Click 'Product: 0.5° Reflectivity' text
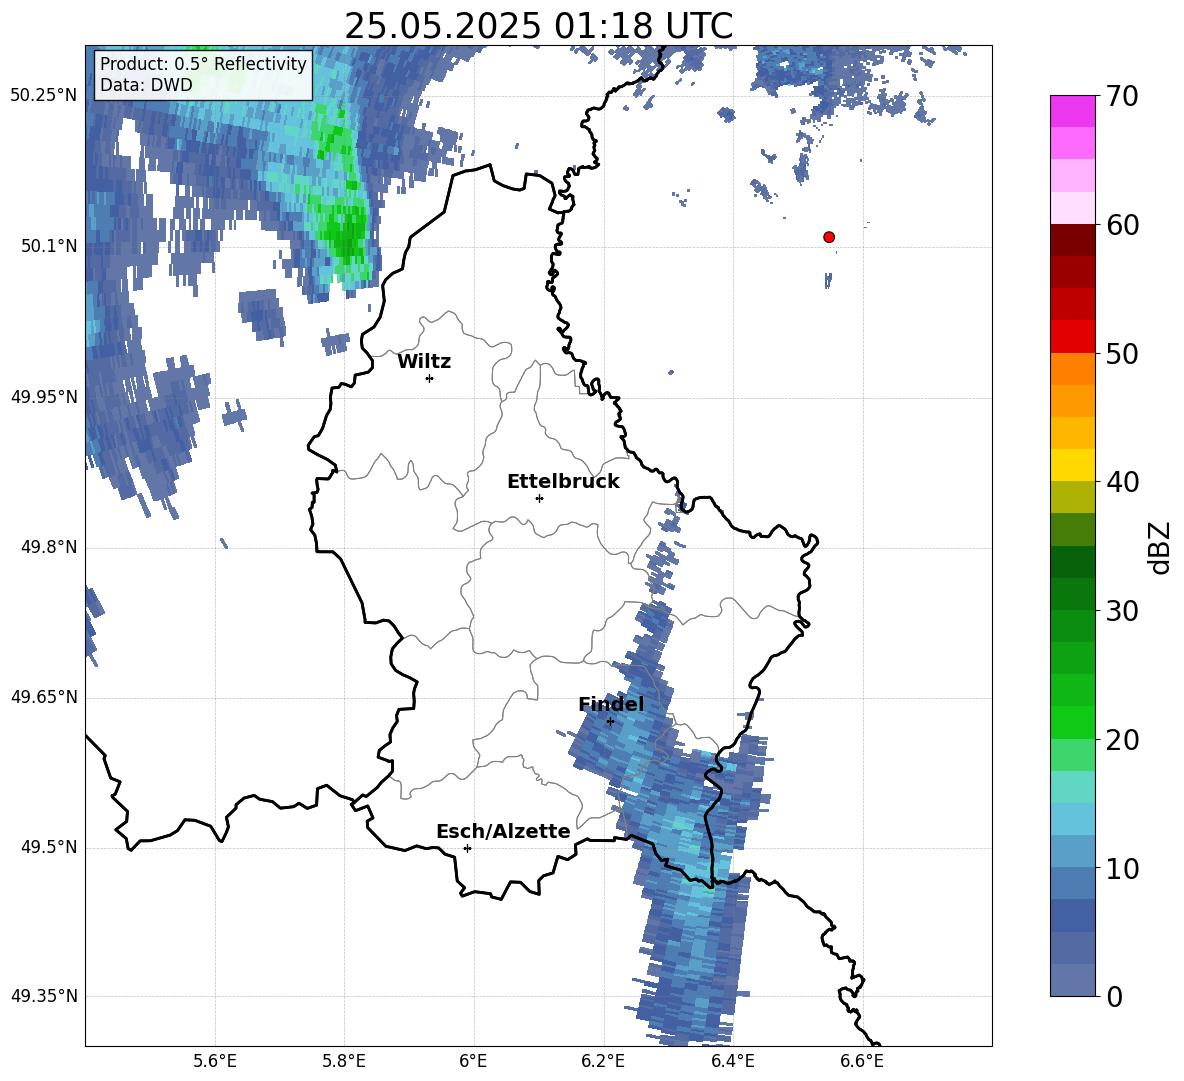Viewport: 1184px width, 1081px height. coord(203,63)
